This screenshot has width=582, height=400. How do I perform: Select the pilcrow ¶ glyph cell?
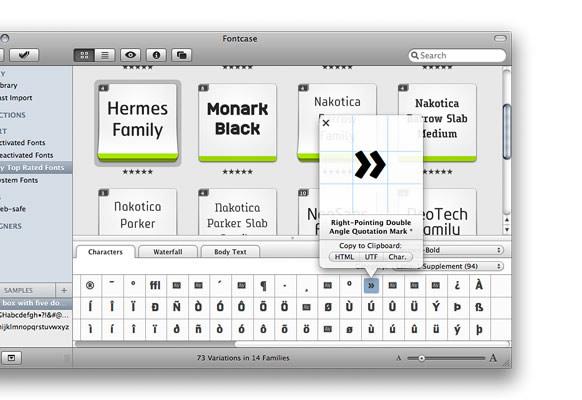(x=263, y=285)
